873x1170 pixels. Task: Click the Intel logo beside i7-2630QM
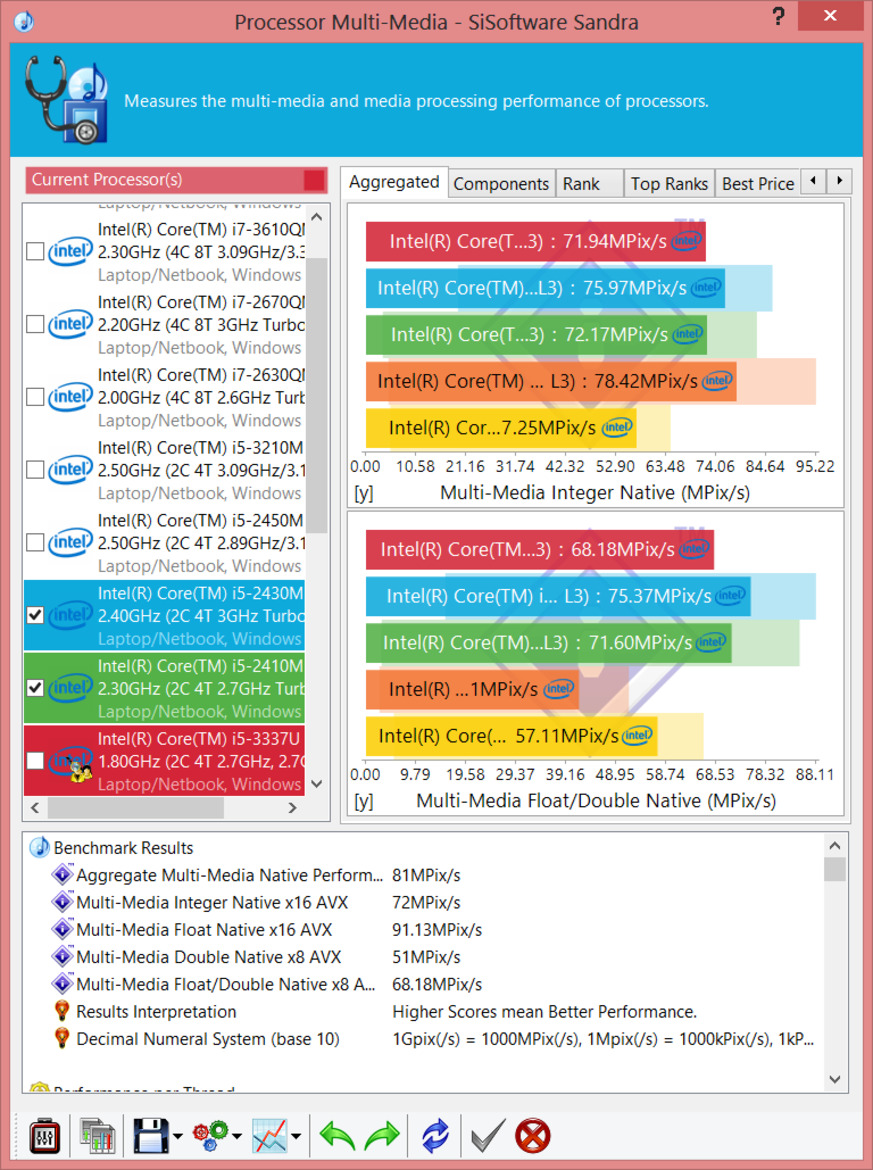pyautogui.click(x=70, y=397)
